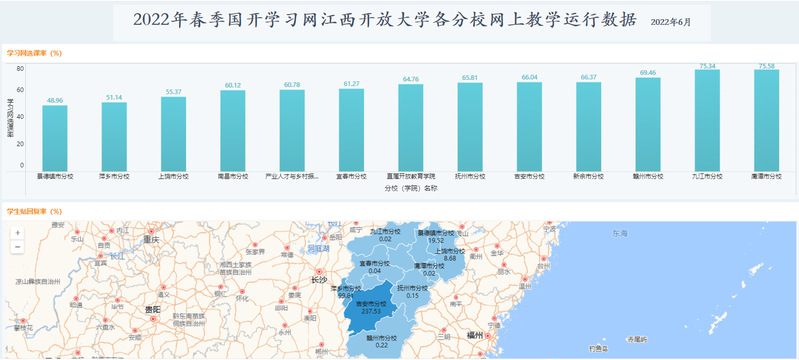Select the 吉安市分校 bar in the chart
Viewport: 799px width, 360px height.
click(529, 127)
